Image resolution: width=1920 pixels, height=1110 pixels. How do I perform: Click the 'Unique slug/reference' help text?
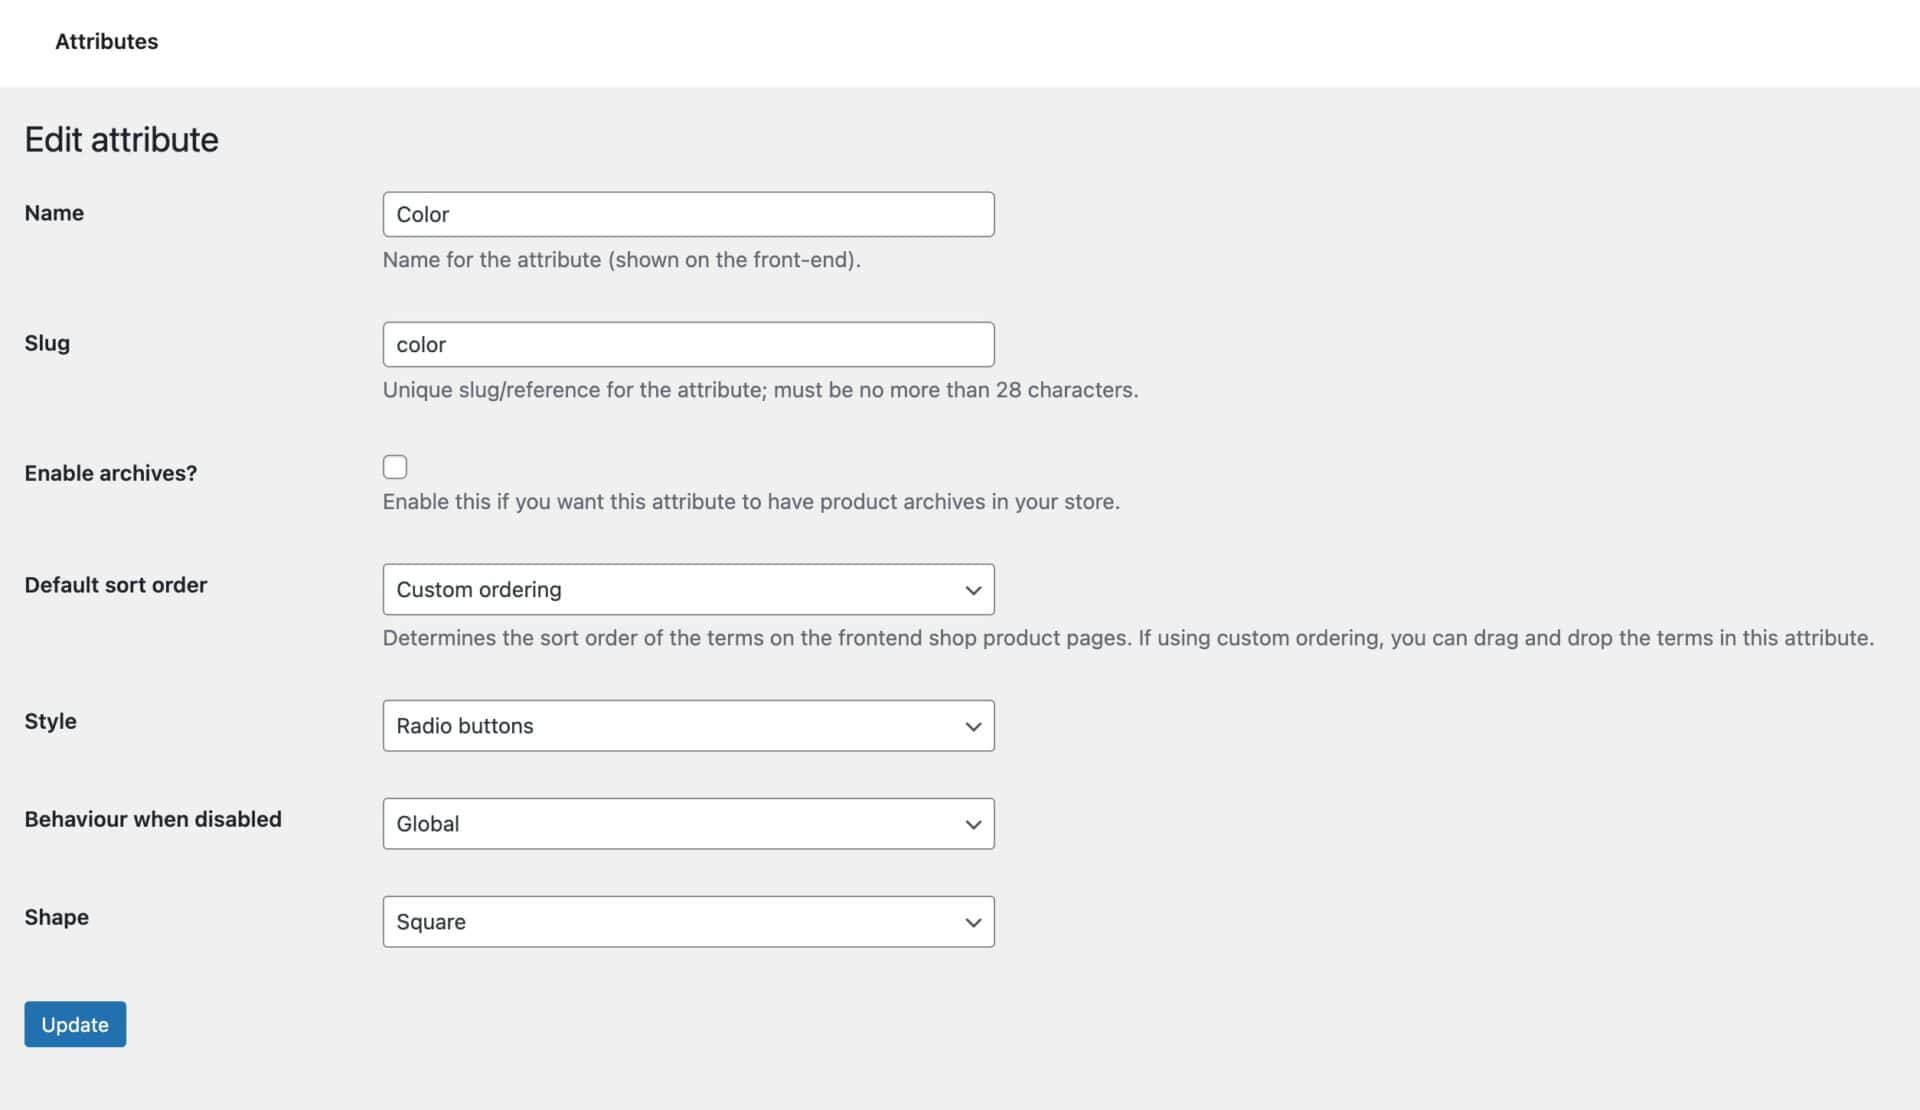(760, 390)
